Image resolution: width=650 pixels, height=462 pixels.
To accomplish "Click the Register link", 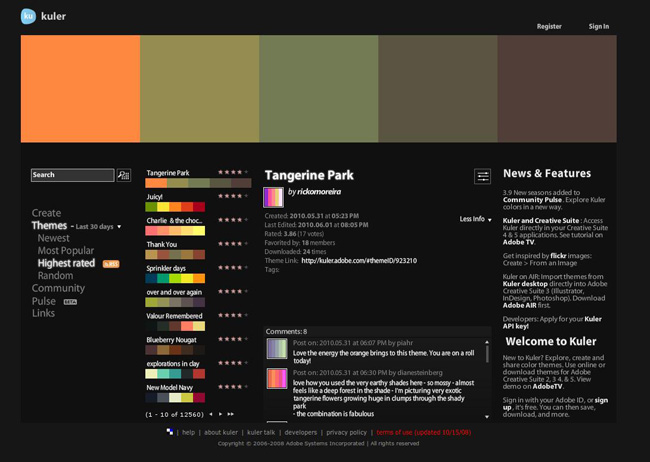I will pos(549,27).
